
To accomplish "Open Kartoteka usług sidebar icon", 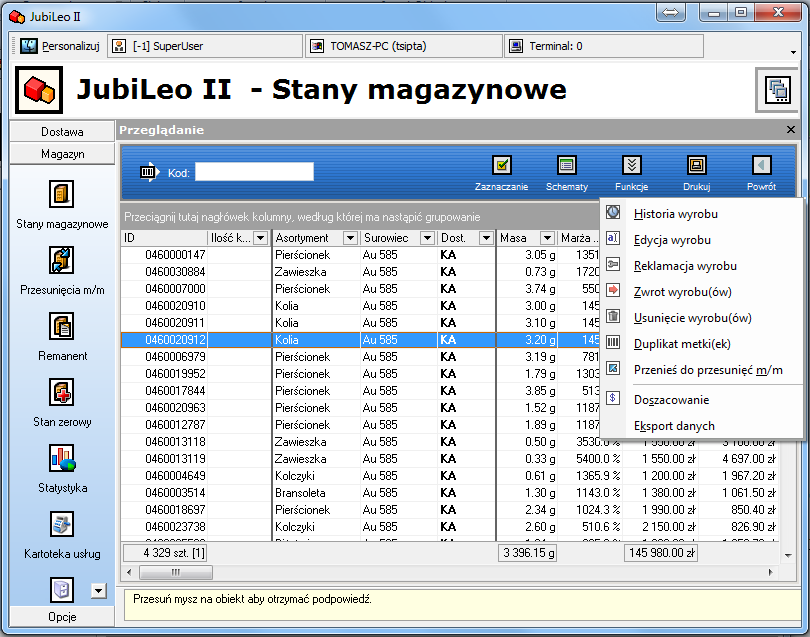I will pos(61,524).
